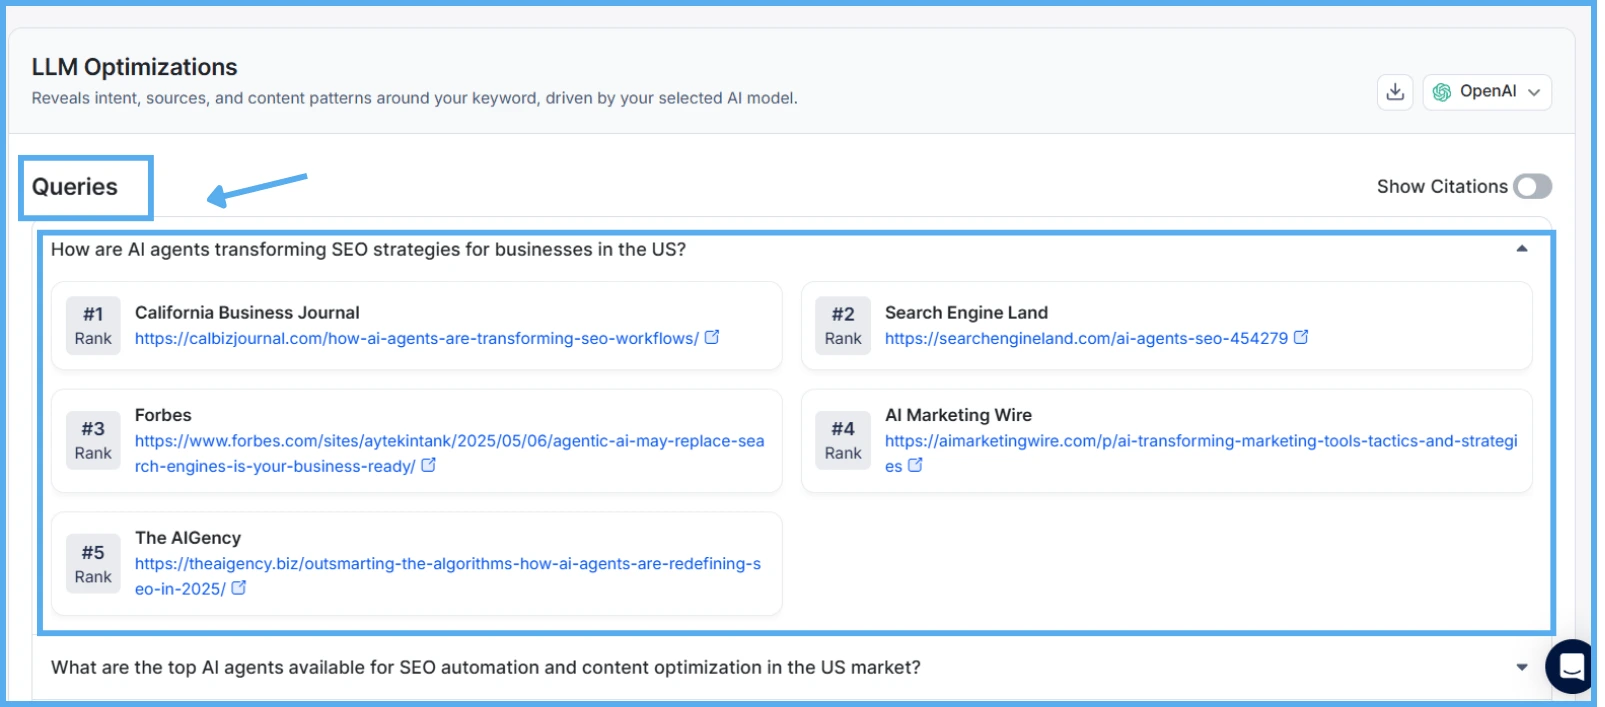This screenshot has height=707, width=1605.
Task: Click external link icon beside Forbes URL
Action: (428, 465)
